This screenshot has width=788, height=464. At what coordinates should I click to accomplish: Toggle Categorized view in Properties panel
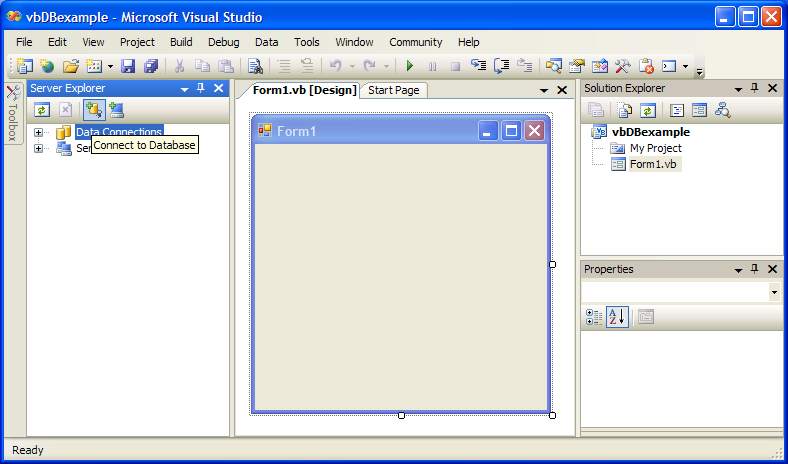pos(593,317)
